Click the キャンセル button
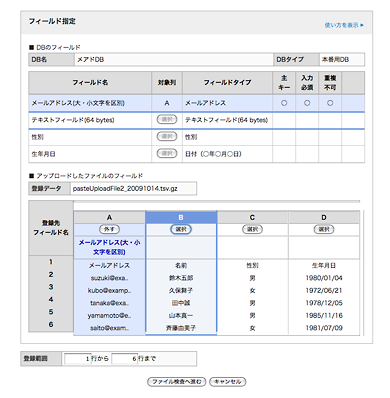 coord(228,382)
